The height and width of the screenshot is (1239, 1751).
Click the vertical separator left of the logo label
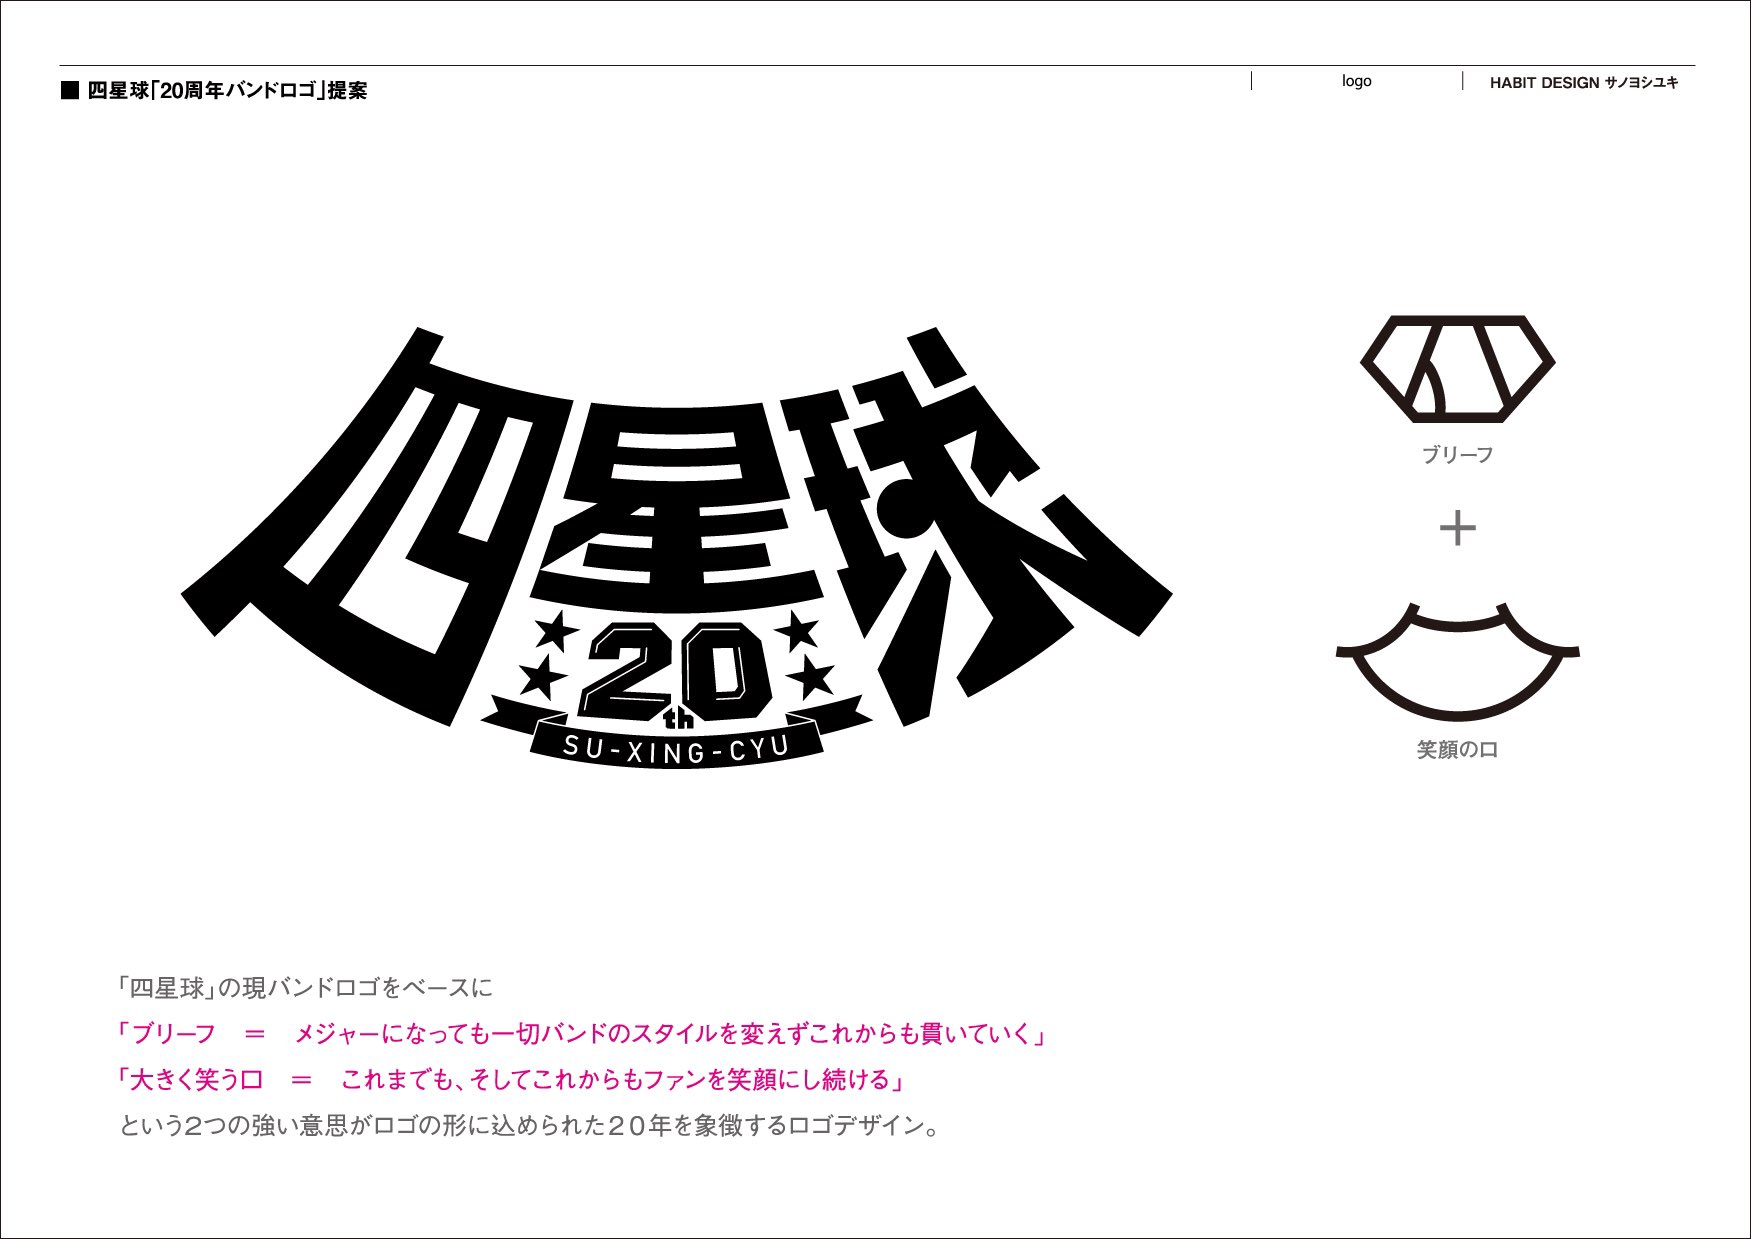pos(1249,81)
